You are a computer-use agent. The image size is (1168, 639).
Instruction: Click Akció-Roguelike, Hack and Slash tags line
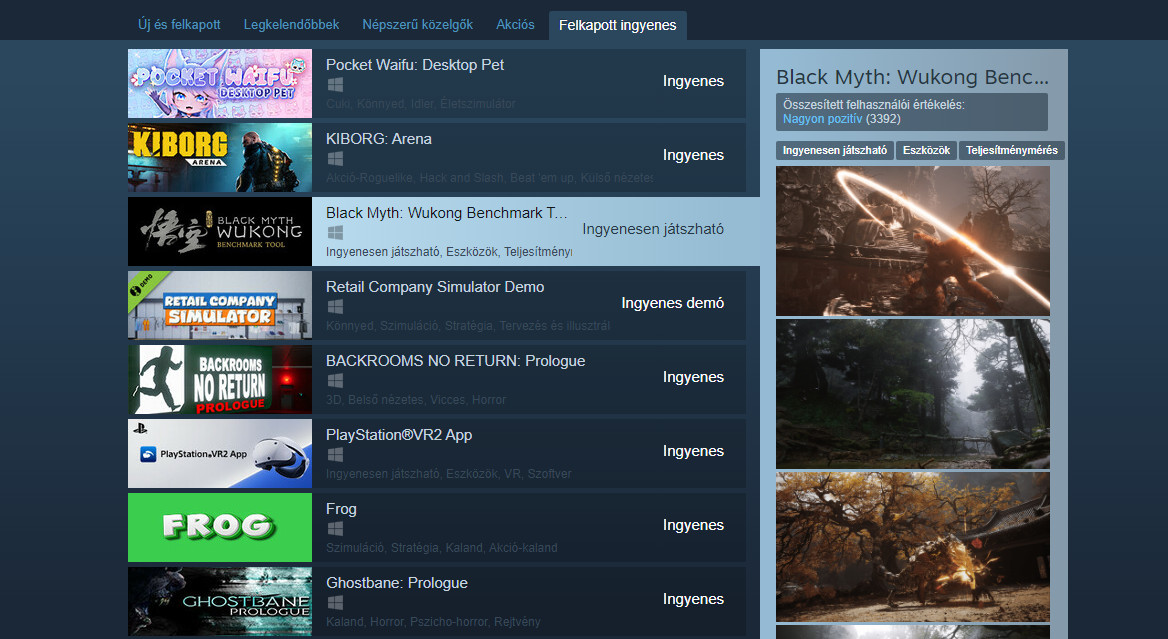pos(489,178)
